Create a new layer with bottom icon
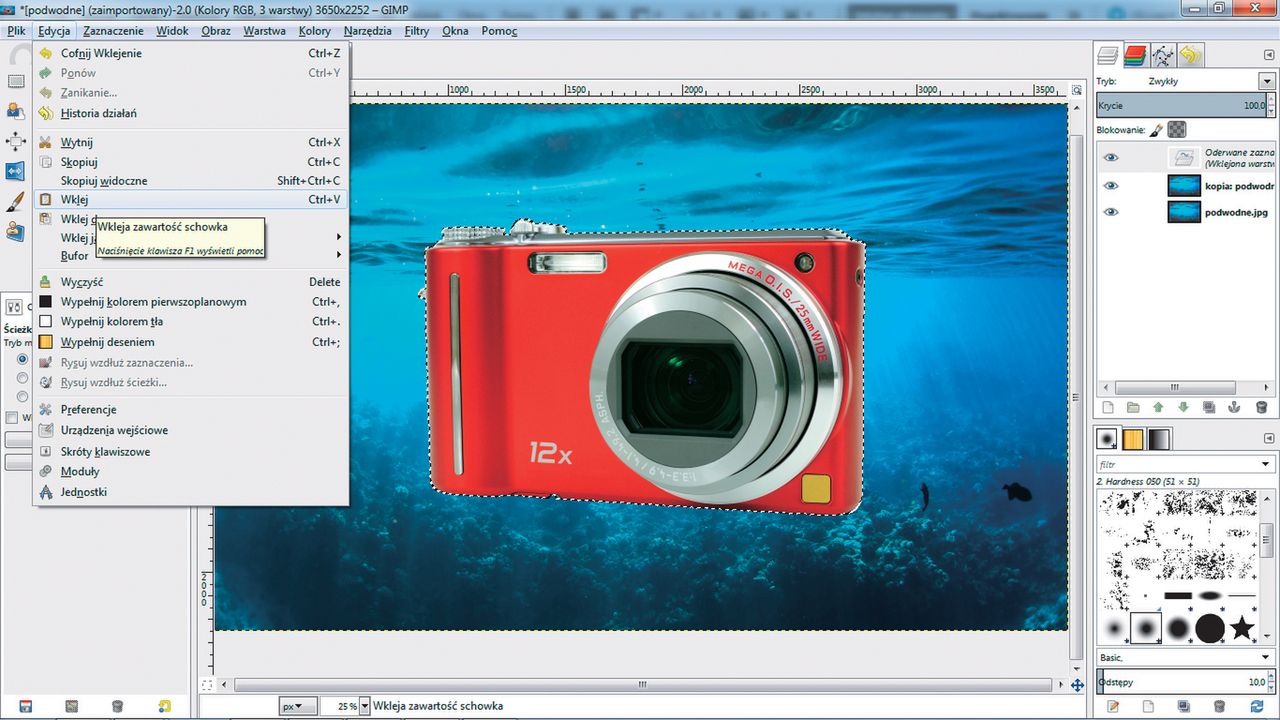This screenshot has width=1280, height=720. click(x=1108, y=407)
